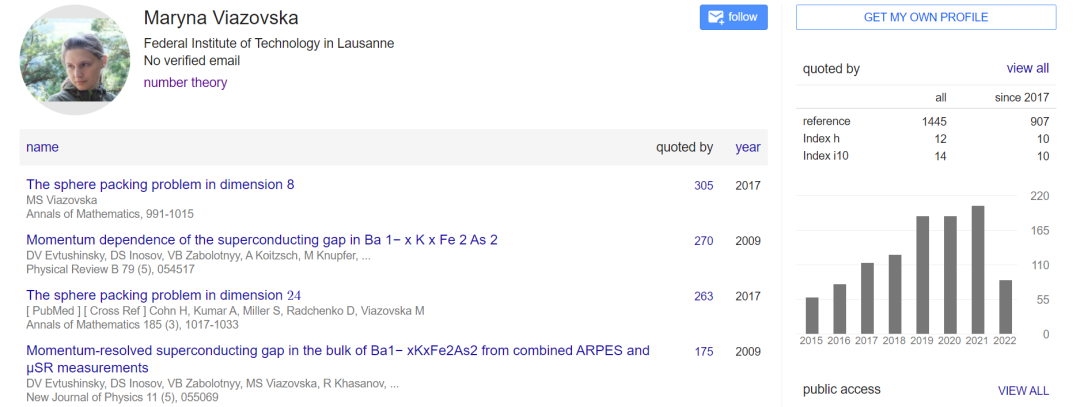Open the Momentum dependence superconducting gap paper
The width and height of the screenshot is (1080, 407).
(x=262, y=240)
